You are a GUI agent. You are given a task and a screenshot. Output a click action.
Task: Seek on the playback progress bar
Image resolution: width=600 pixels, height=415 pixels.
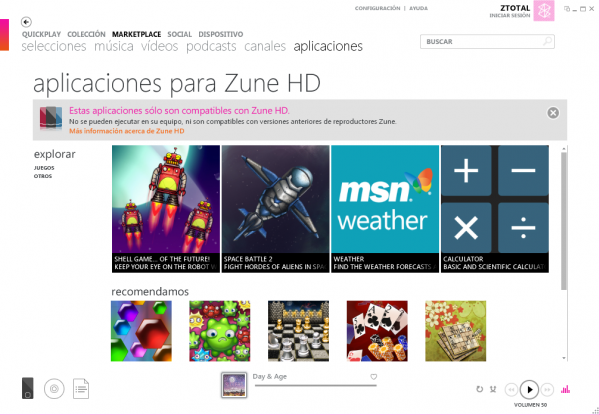(316, 386)
